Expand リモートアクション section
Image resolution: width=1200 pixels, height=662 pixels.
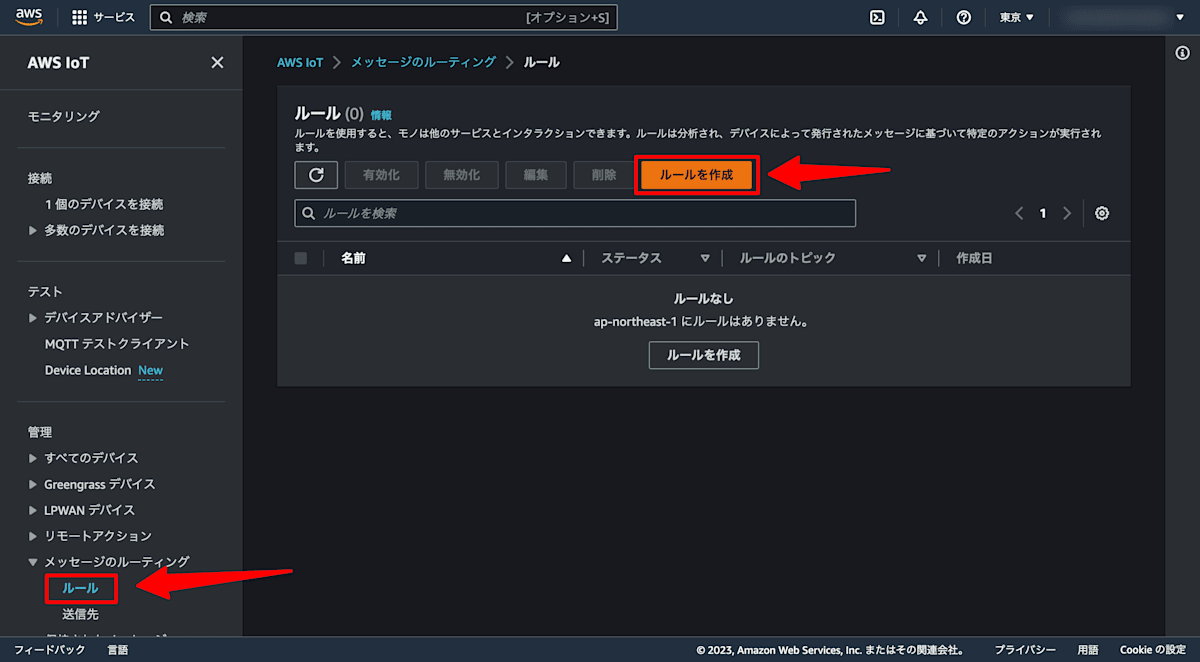point(33,536)
